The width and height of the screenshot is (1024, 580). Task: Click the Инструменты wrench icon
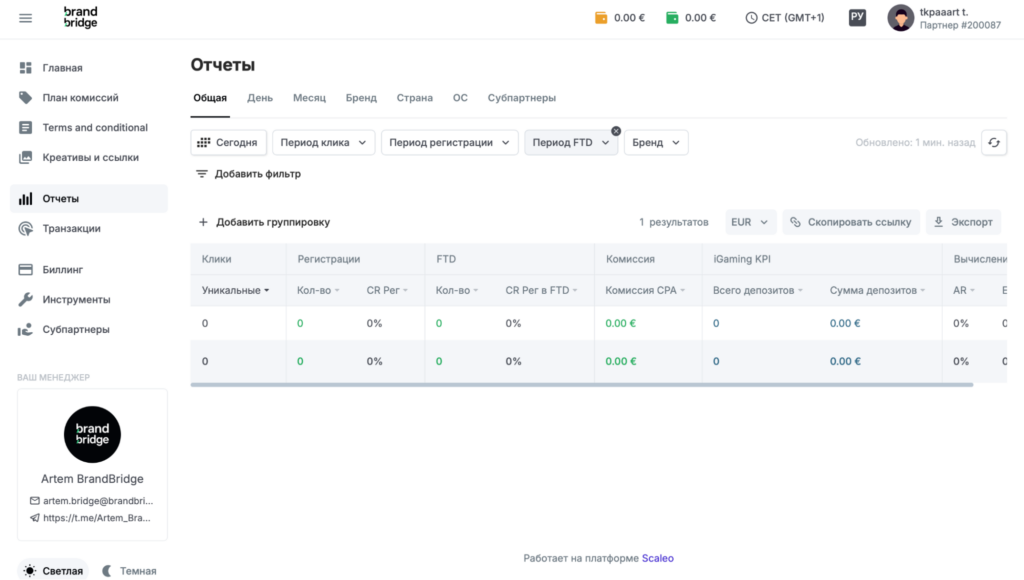[25, 299]
